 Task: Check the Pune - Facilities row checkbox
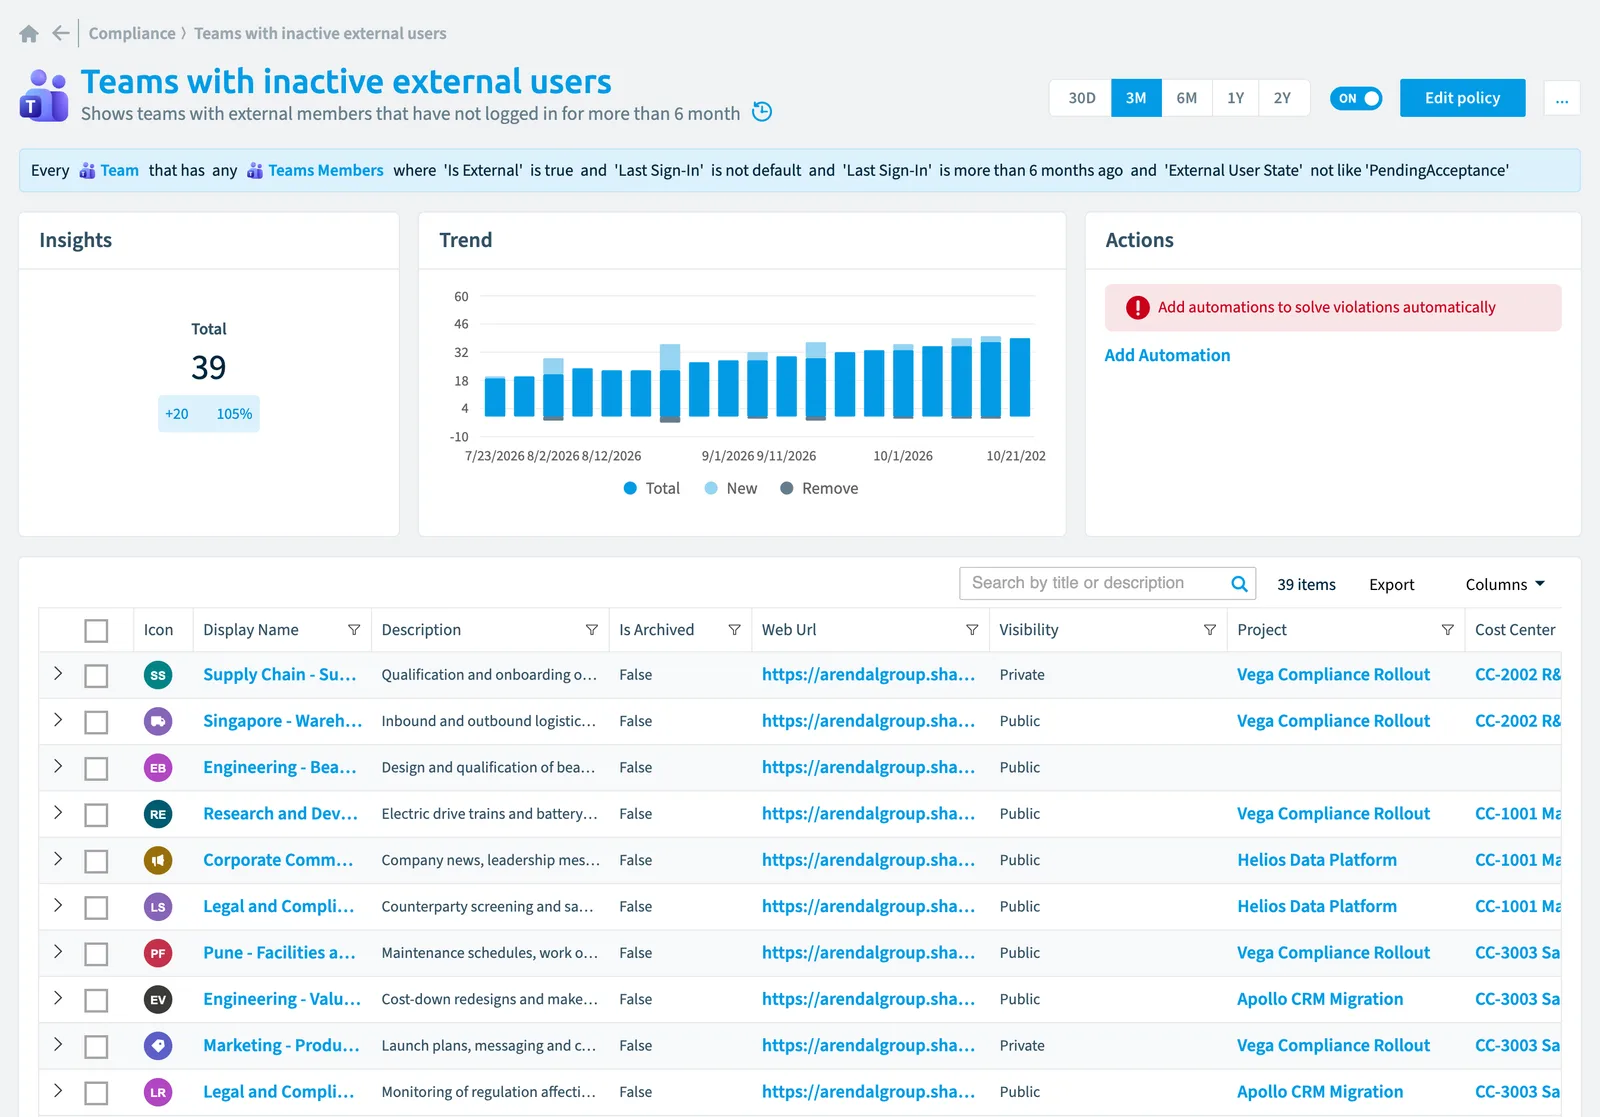pos(96,954)
